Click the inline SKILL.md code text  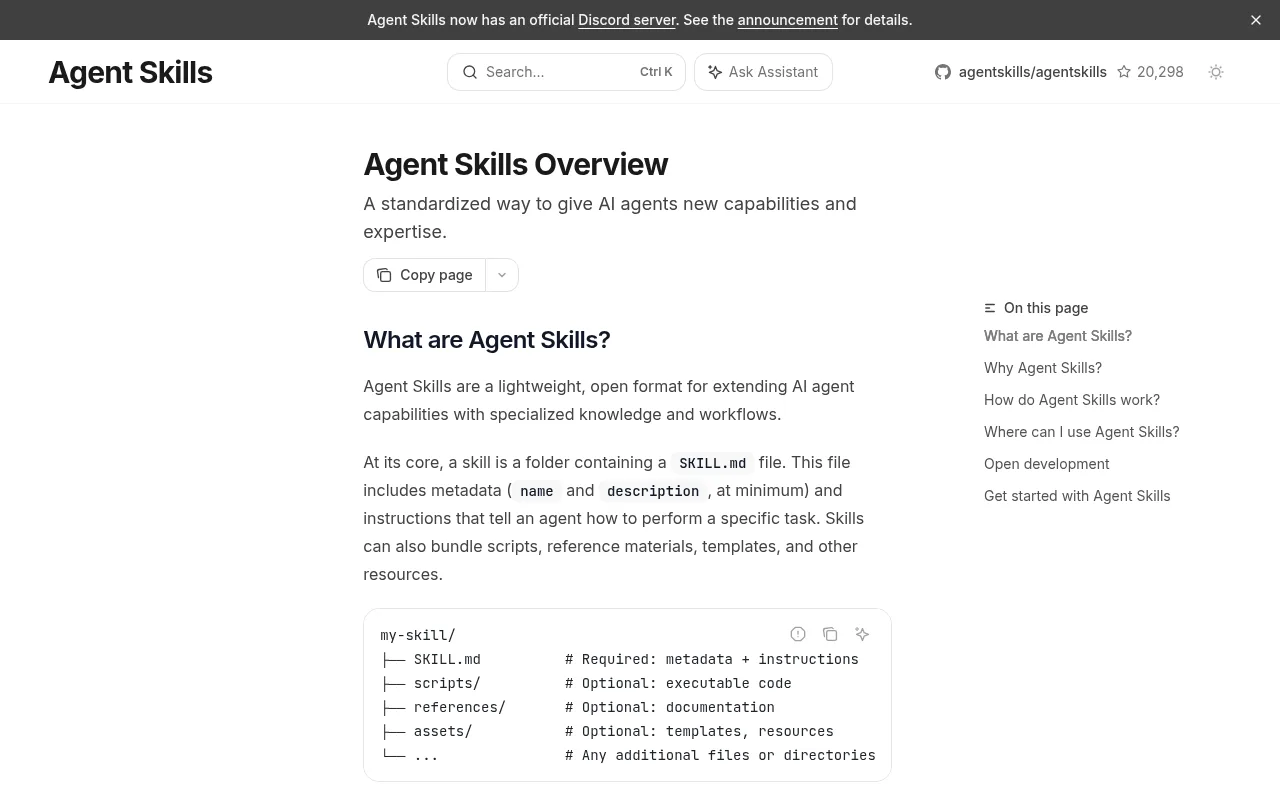click(712, 463)
